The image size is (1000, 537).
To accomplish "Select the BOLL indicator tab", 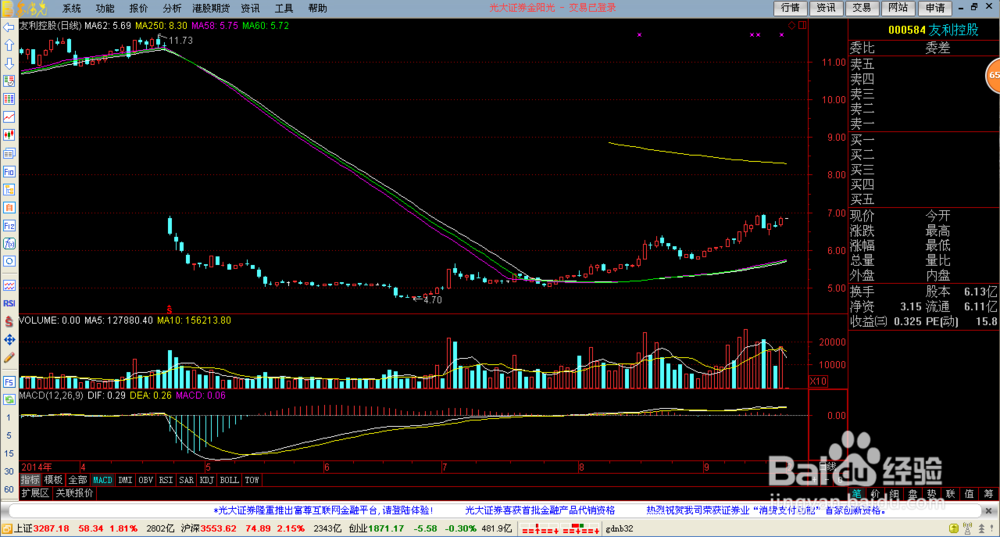I will pyautogui.click(x=229, y=480).
